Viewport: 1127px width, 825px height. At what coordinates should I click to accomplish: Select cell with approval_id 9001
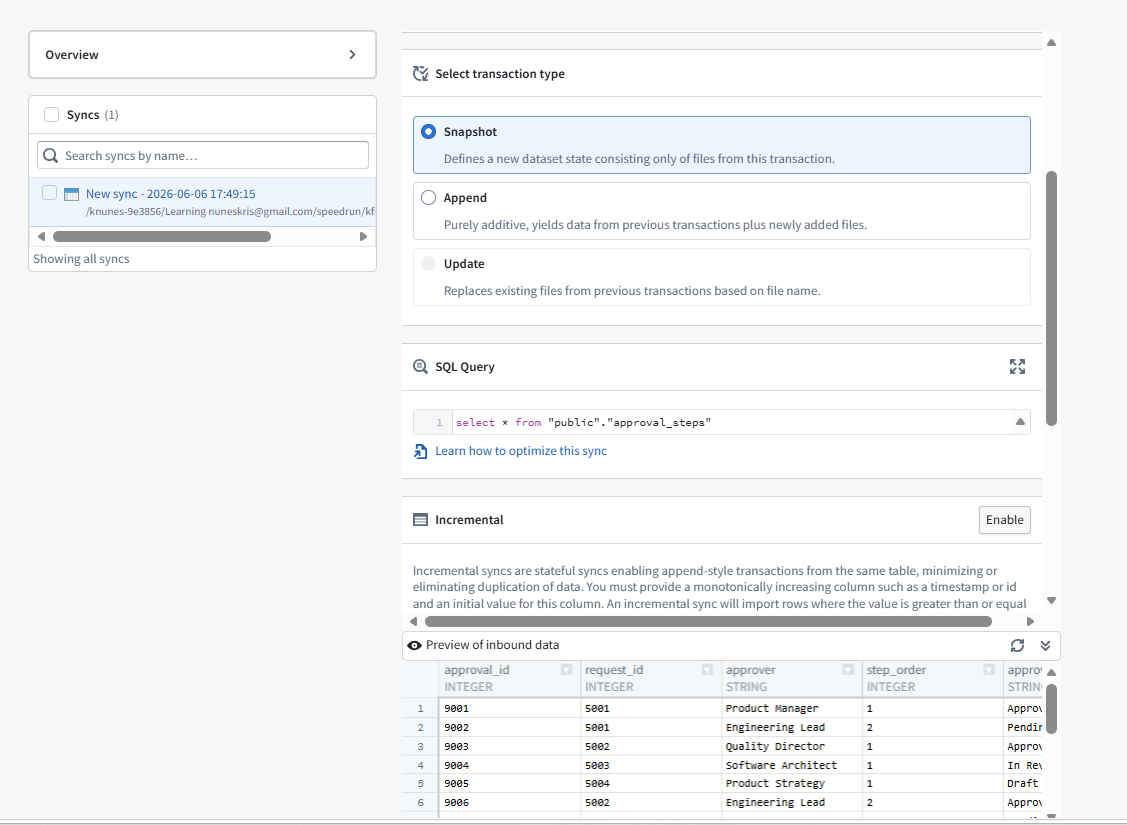point(510,709)
